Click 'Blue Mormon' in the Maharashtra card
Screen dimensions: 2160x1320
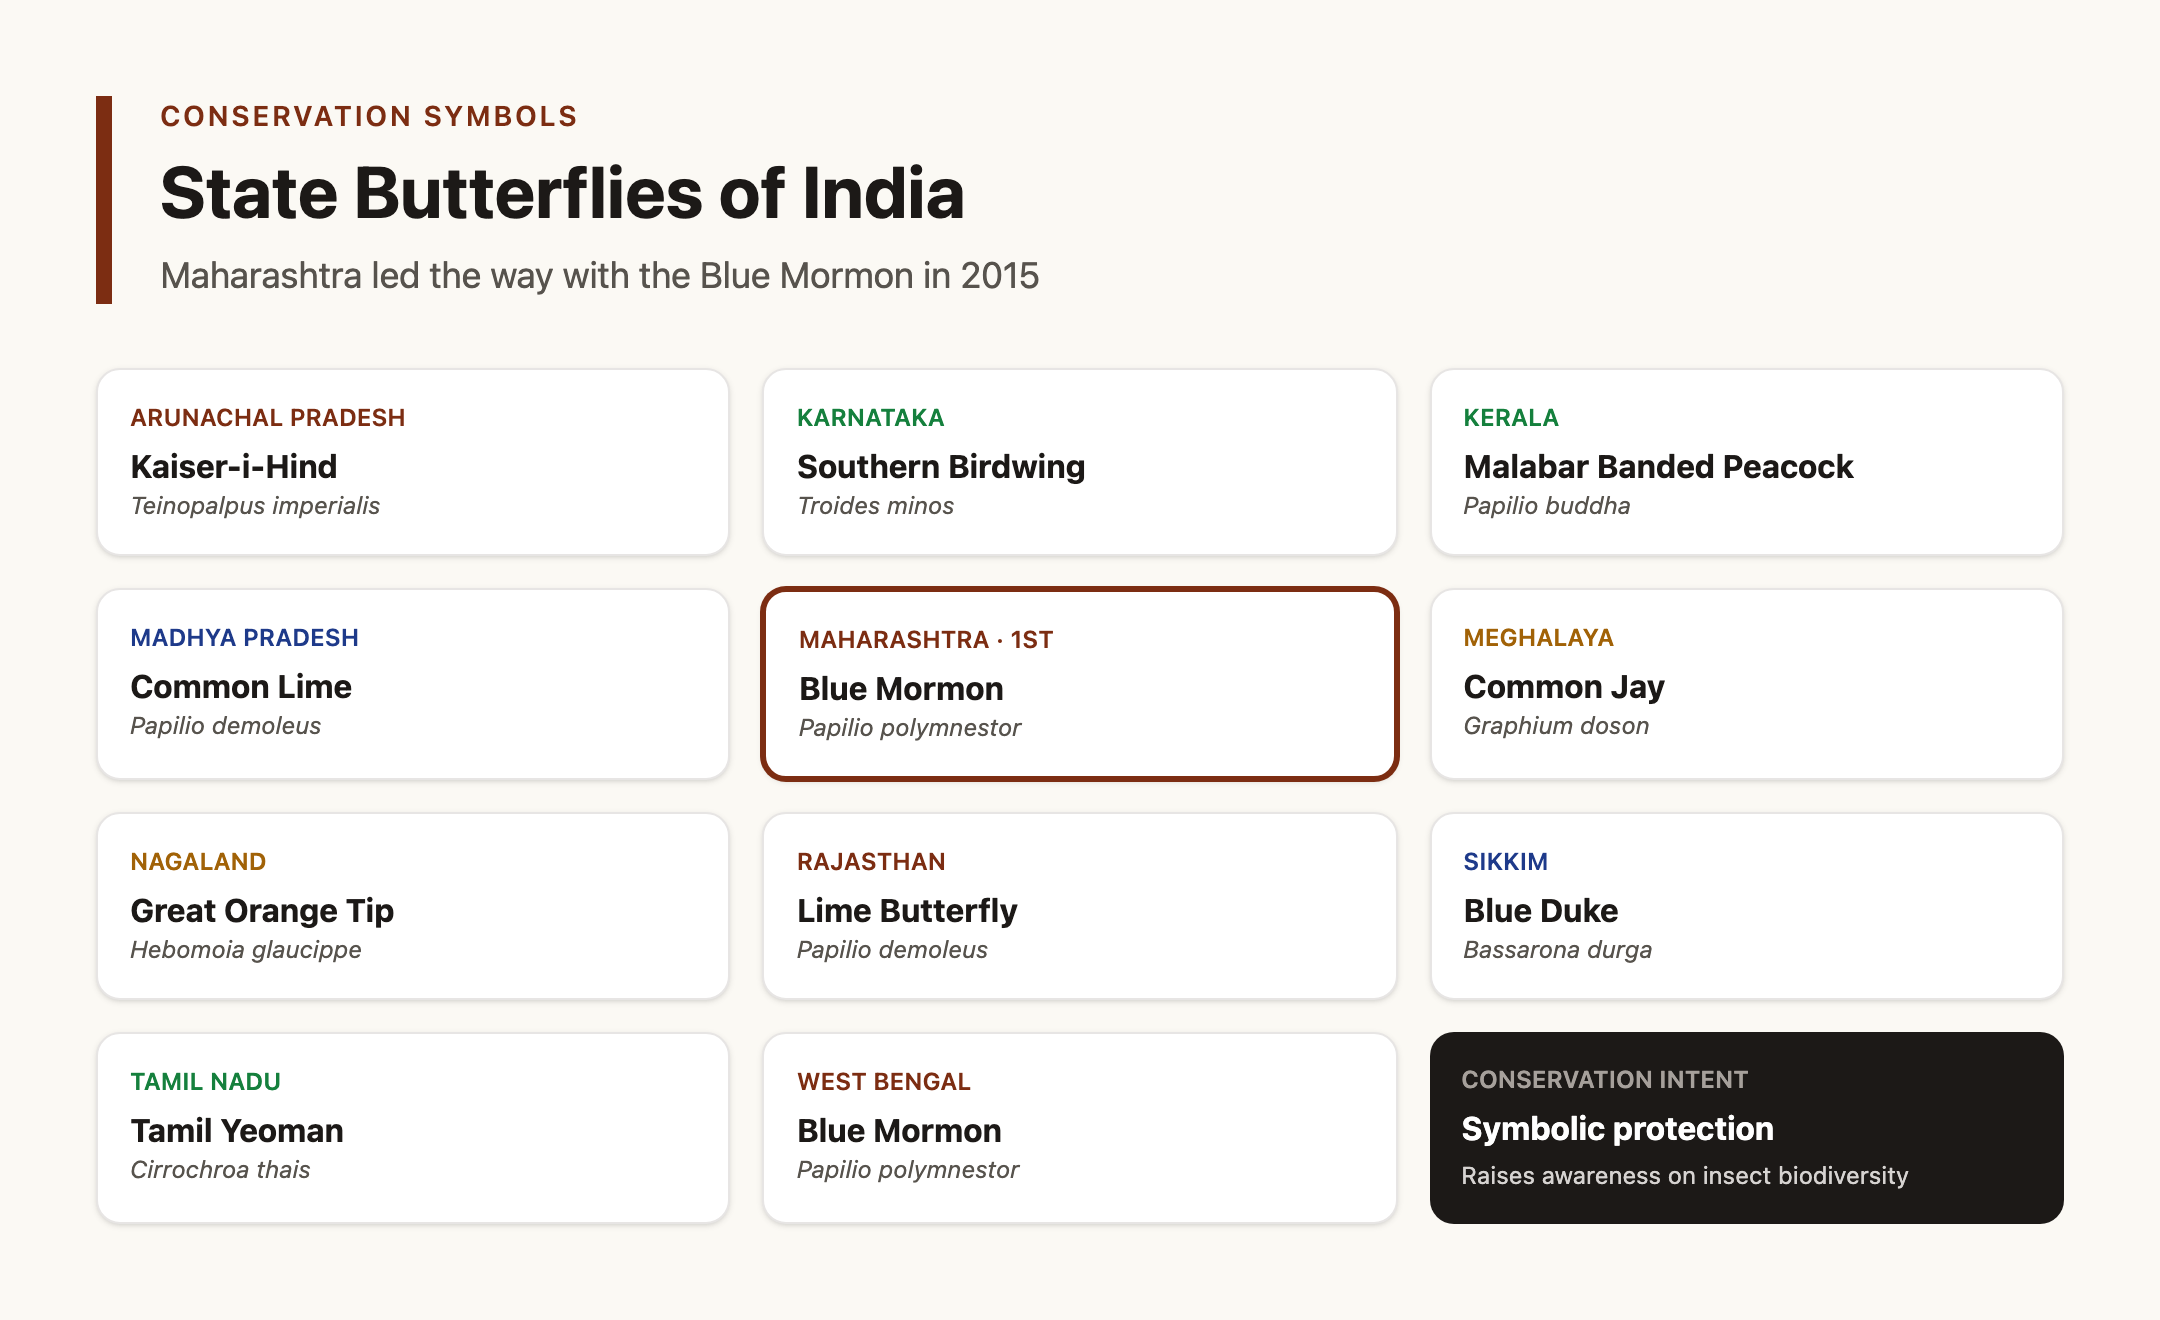pyautogui.click(x=901, y=689)
